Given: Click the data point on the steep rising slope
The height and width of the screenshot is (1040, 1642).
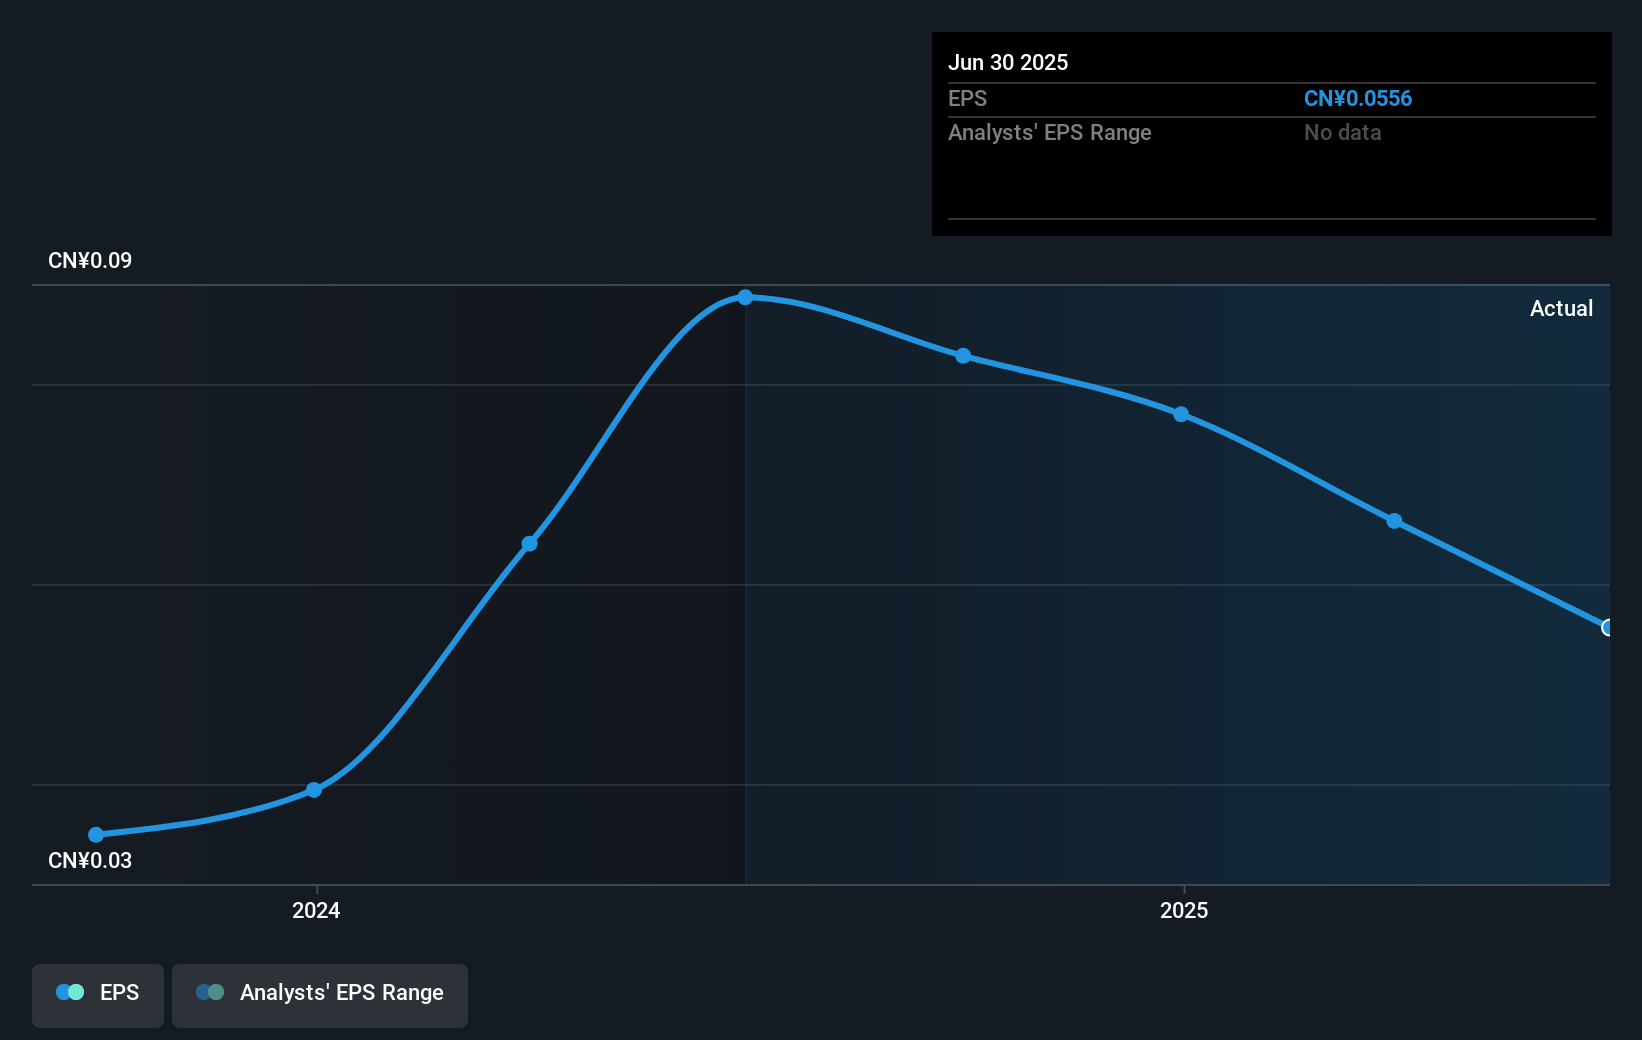Looking at the screenshot, I should coord(529,543).
